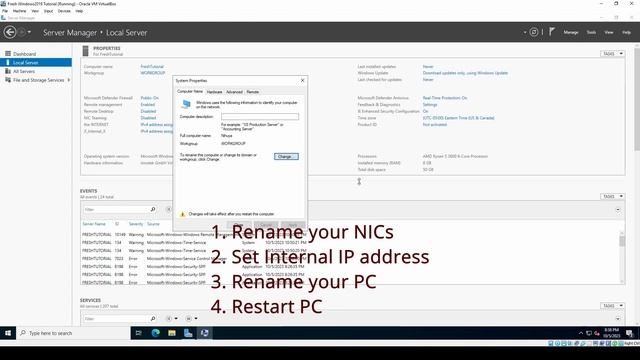Click Real-Time Protection: On link
640x360 pixels.
[x=445, y=98]
